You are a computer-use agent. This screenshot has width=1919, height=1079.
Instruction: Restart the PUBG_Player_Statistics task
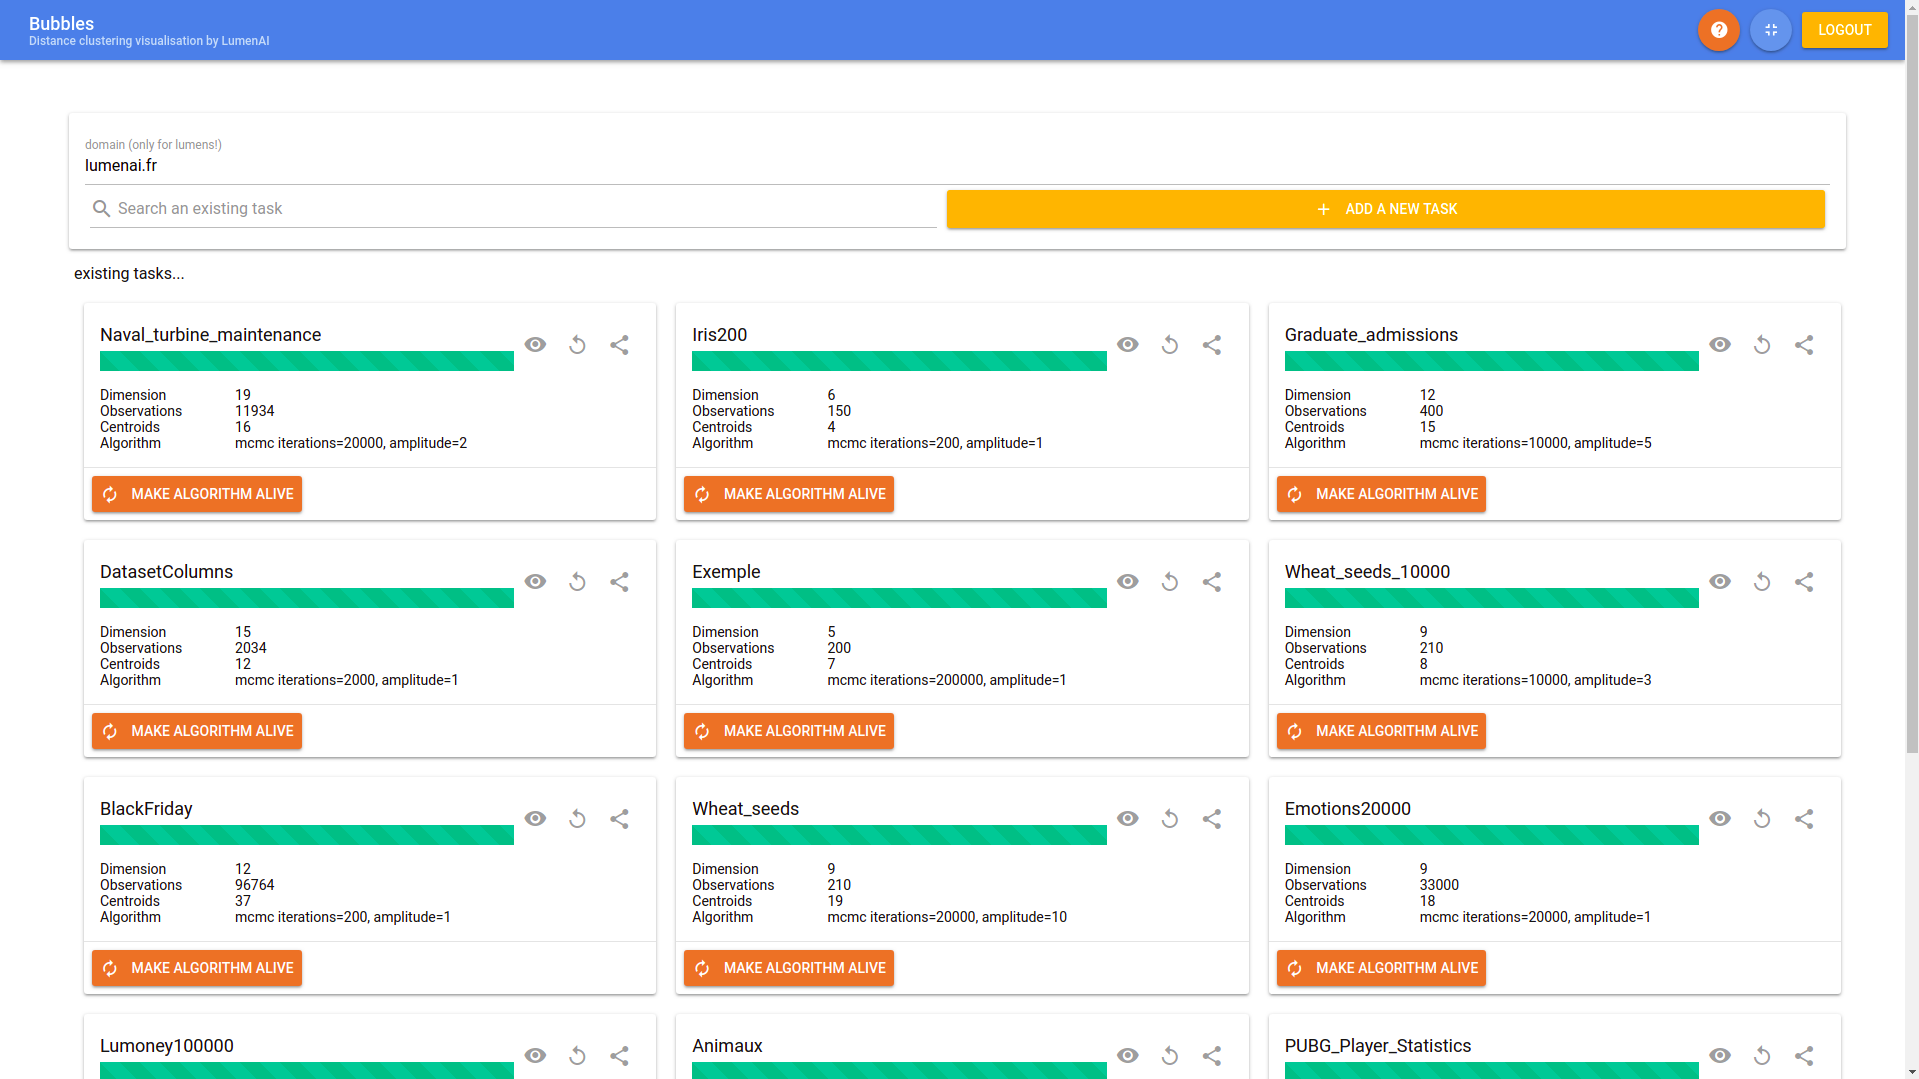[1761, 1056]
